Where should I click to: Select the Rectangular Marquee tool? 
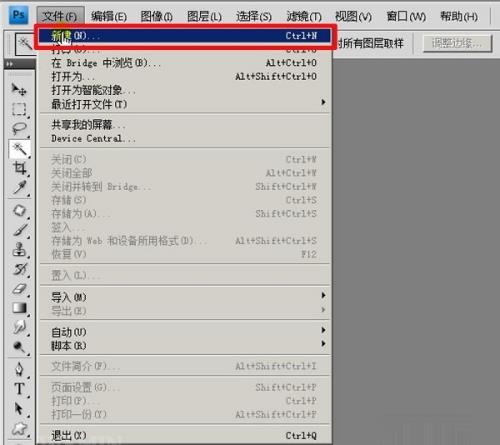click(19, 109)
